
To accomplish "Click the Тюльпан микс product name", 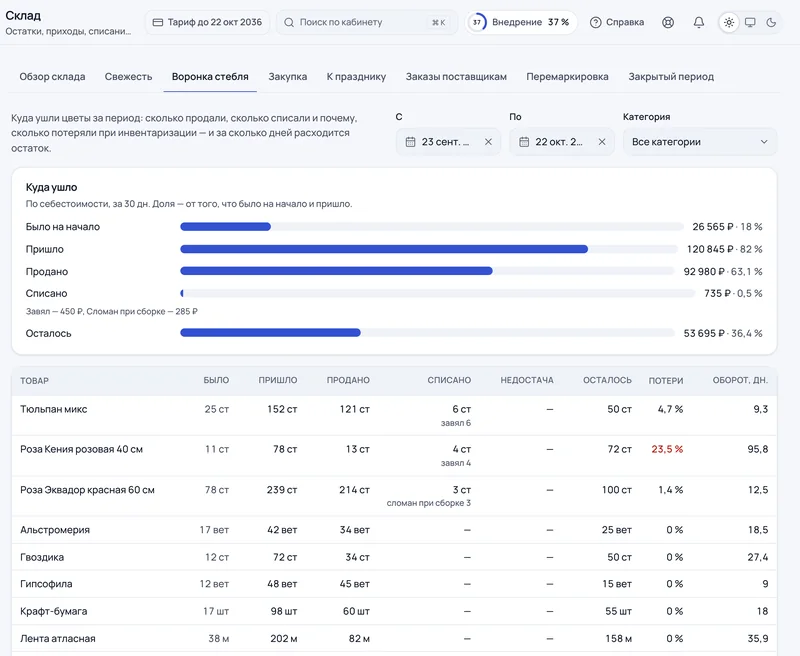I will tap(54, 409).
